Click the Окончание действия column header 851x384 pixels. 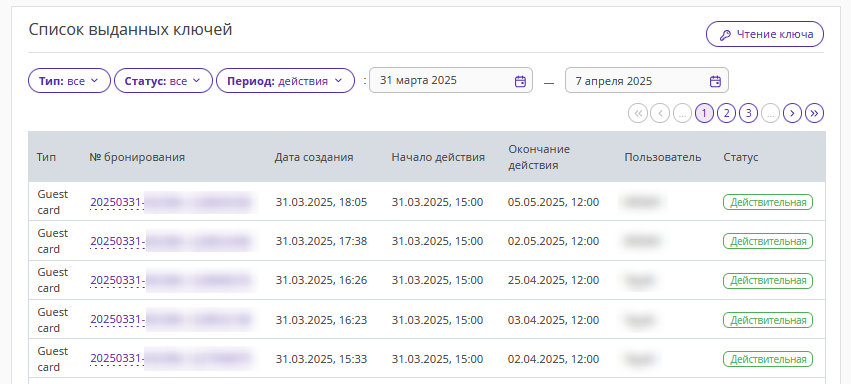point(539,157)
